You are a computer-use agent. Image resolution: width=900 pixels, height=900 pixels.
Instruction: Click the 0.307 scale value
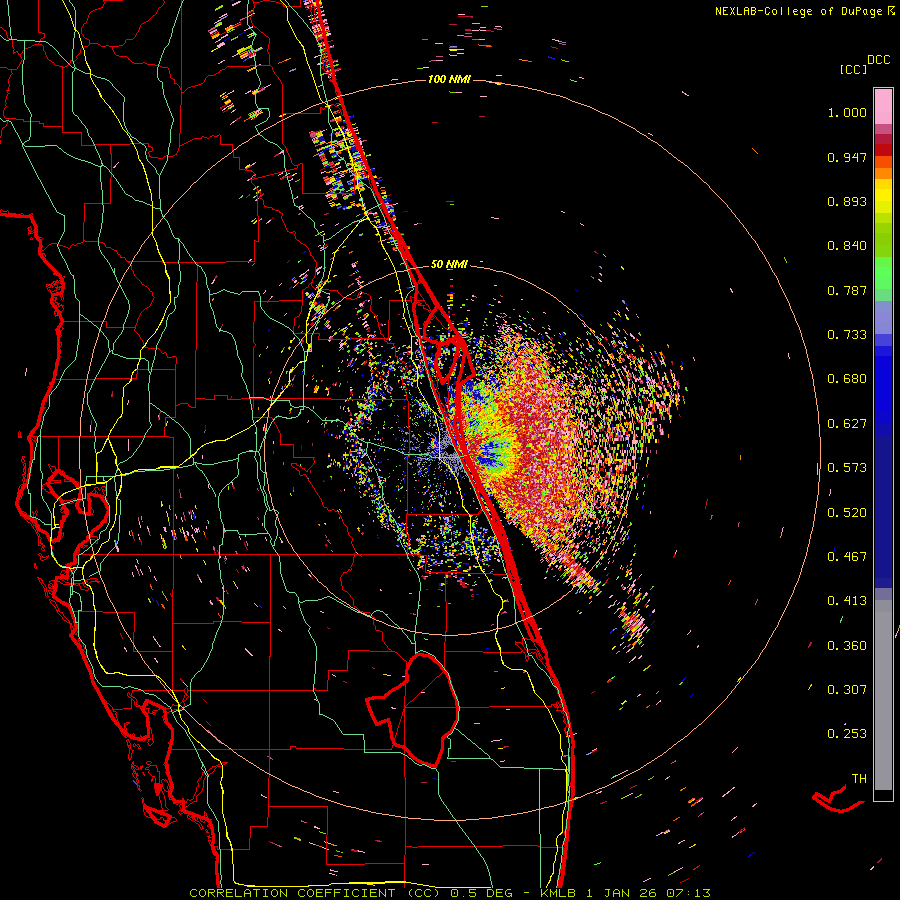pos(847,689)
